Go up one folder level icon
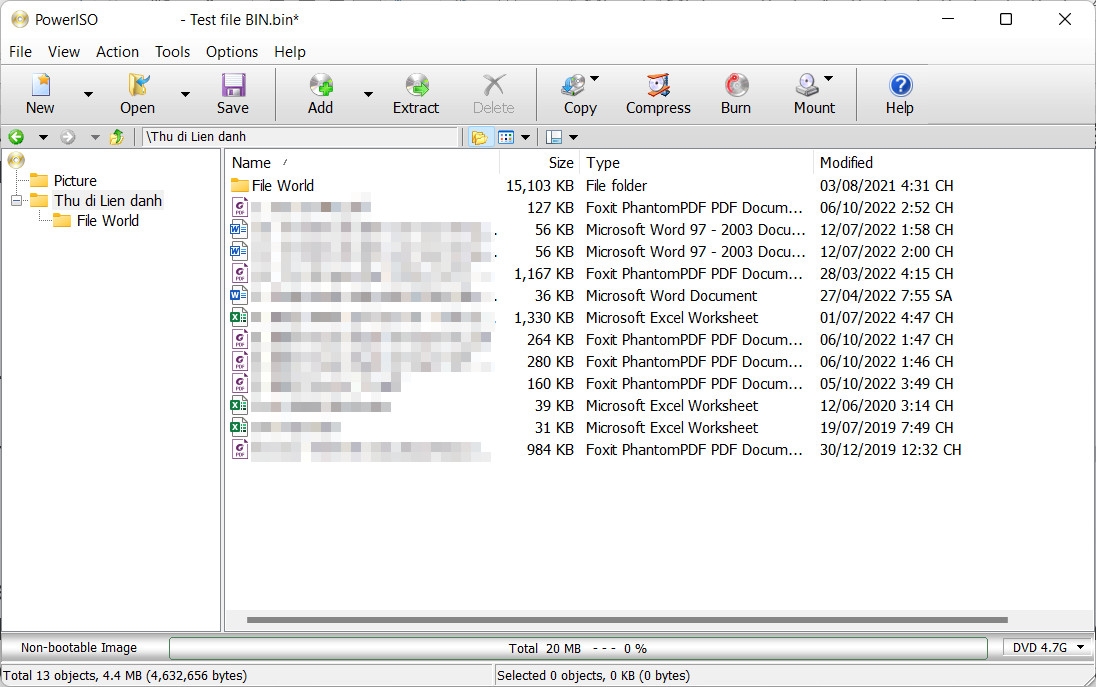Image resolution: width=1096 pixels, height=687 pixels. [117, 137]
